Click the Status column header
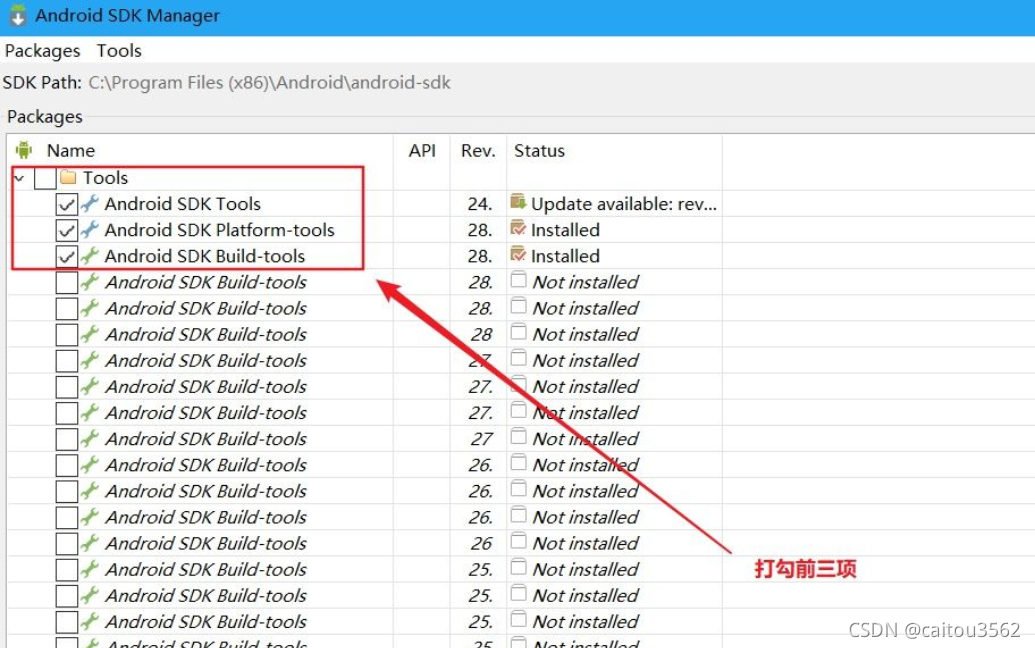The width and height of the screenshot is (1035, 648). [539, 150]
